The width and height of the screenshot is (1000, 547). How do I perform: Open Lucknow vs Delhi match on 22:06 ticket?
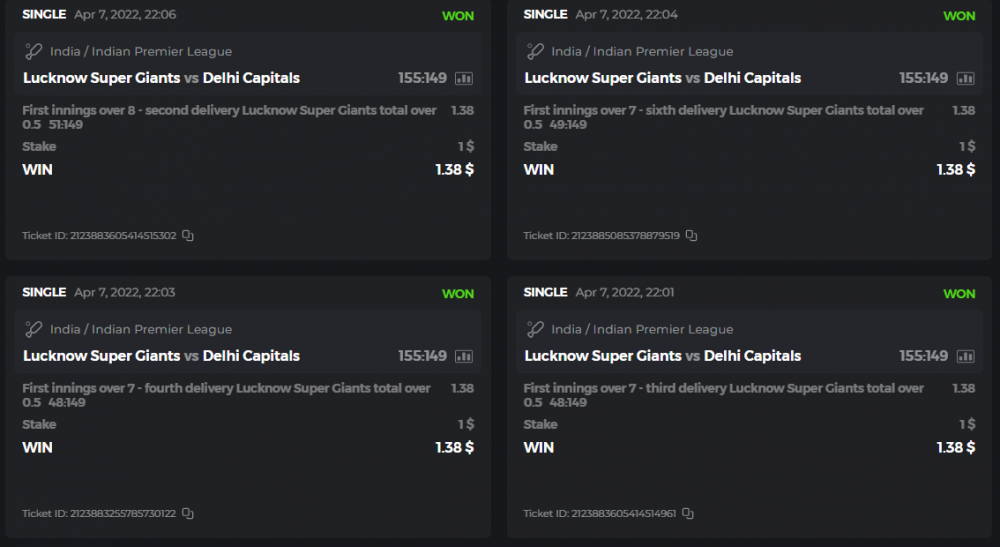(x=161, y=78)
